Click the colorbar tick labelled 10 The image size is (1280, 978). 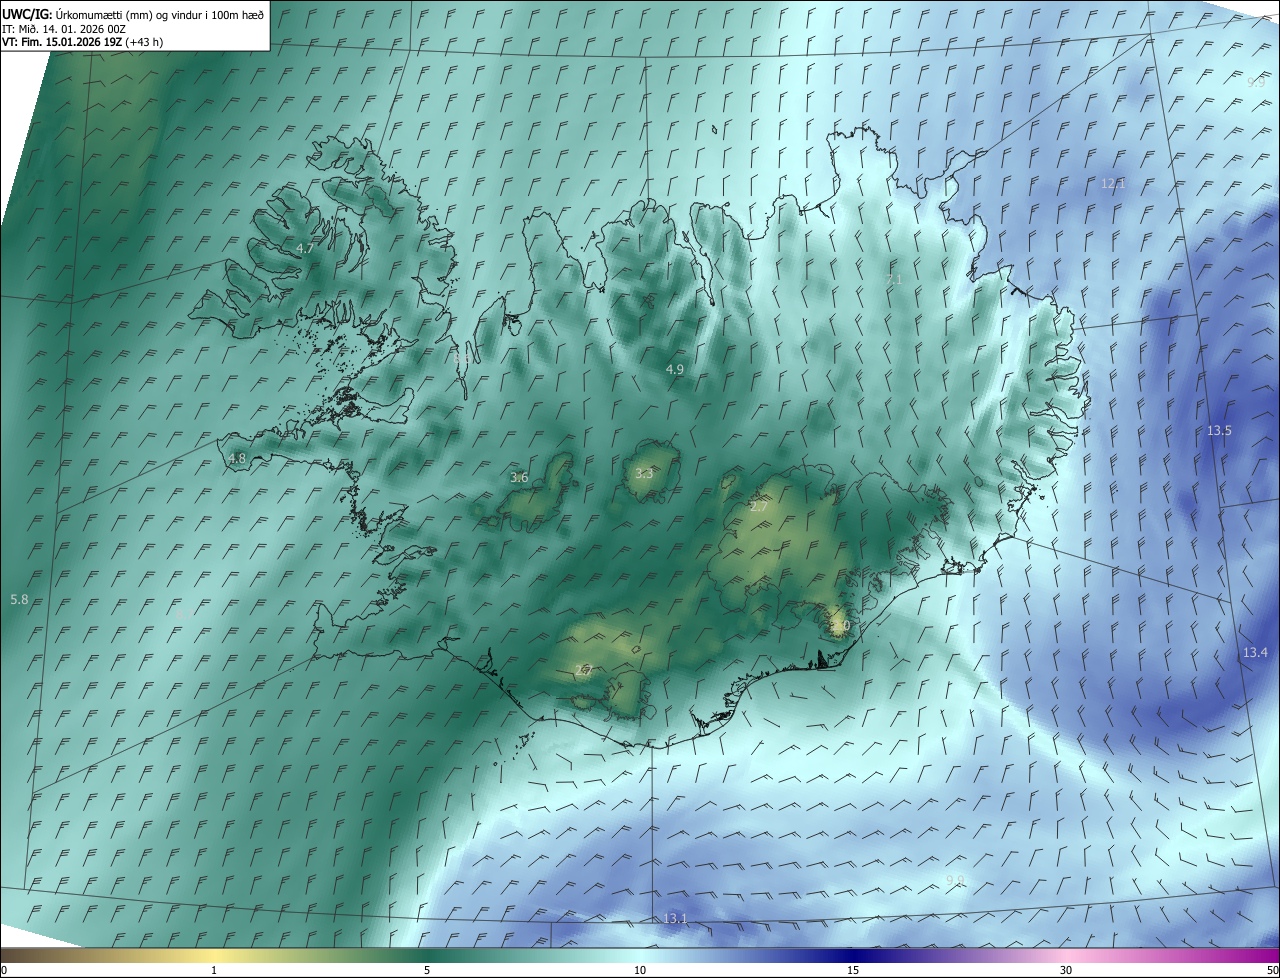(x=640, y=970)
